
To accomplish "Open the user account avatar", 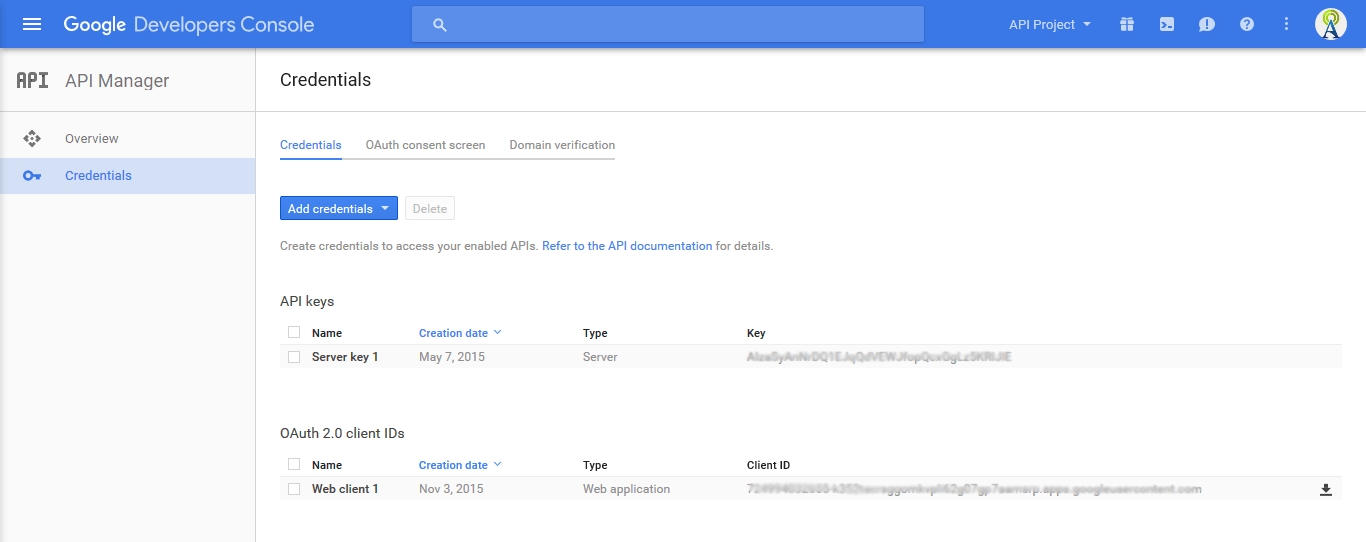I will 1330,24.
